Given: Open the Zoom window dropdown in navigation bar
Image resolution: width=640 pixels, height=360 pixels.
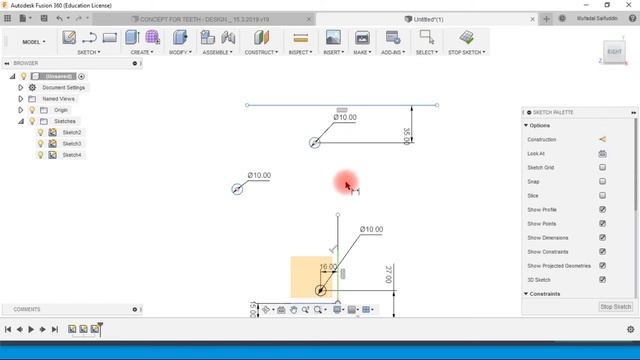Looking at the screenshot, I should point(325,310).
